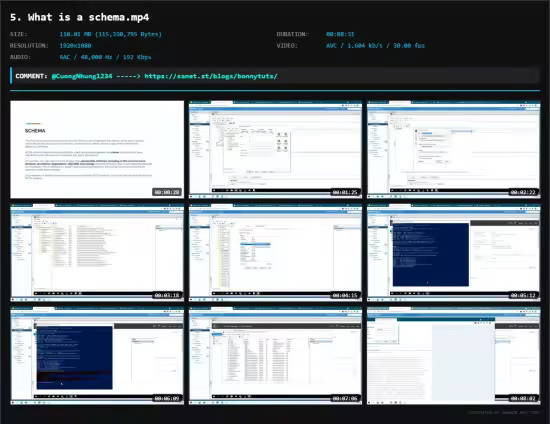Click the duration value '00:08:31'
The image size is (550, 424).
coord(340,34)
